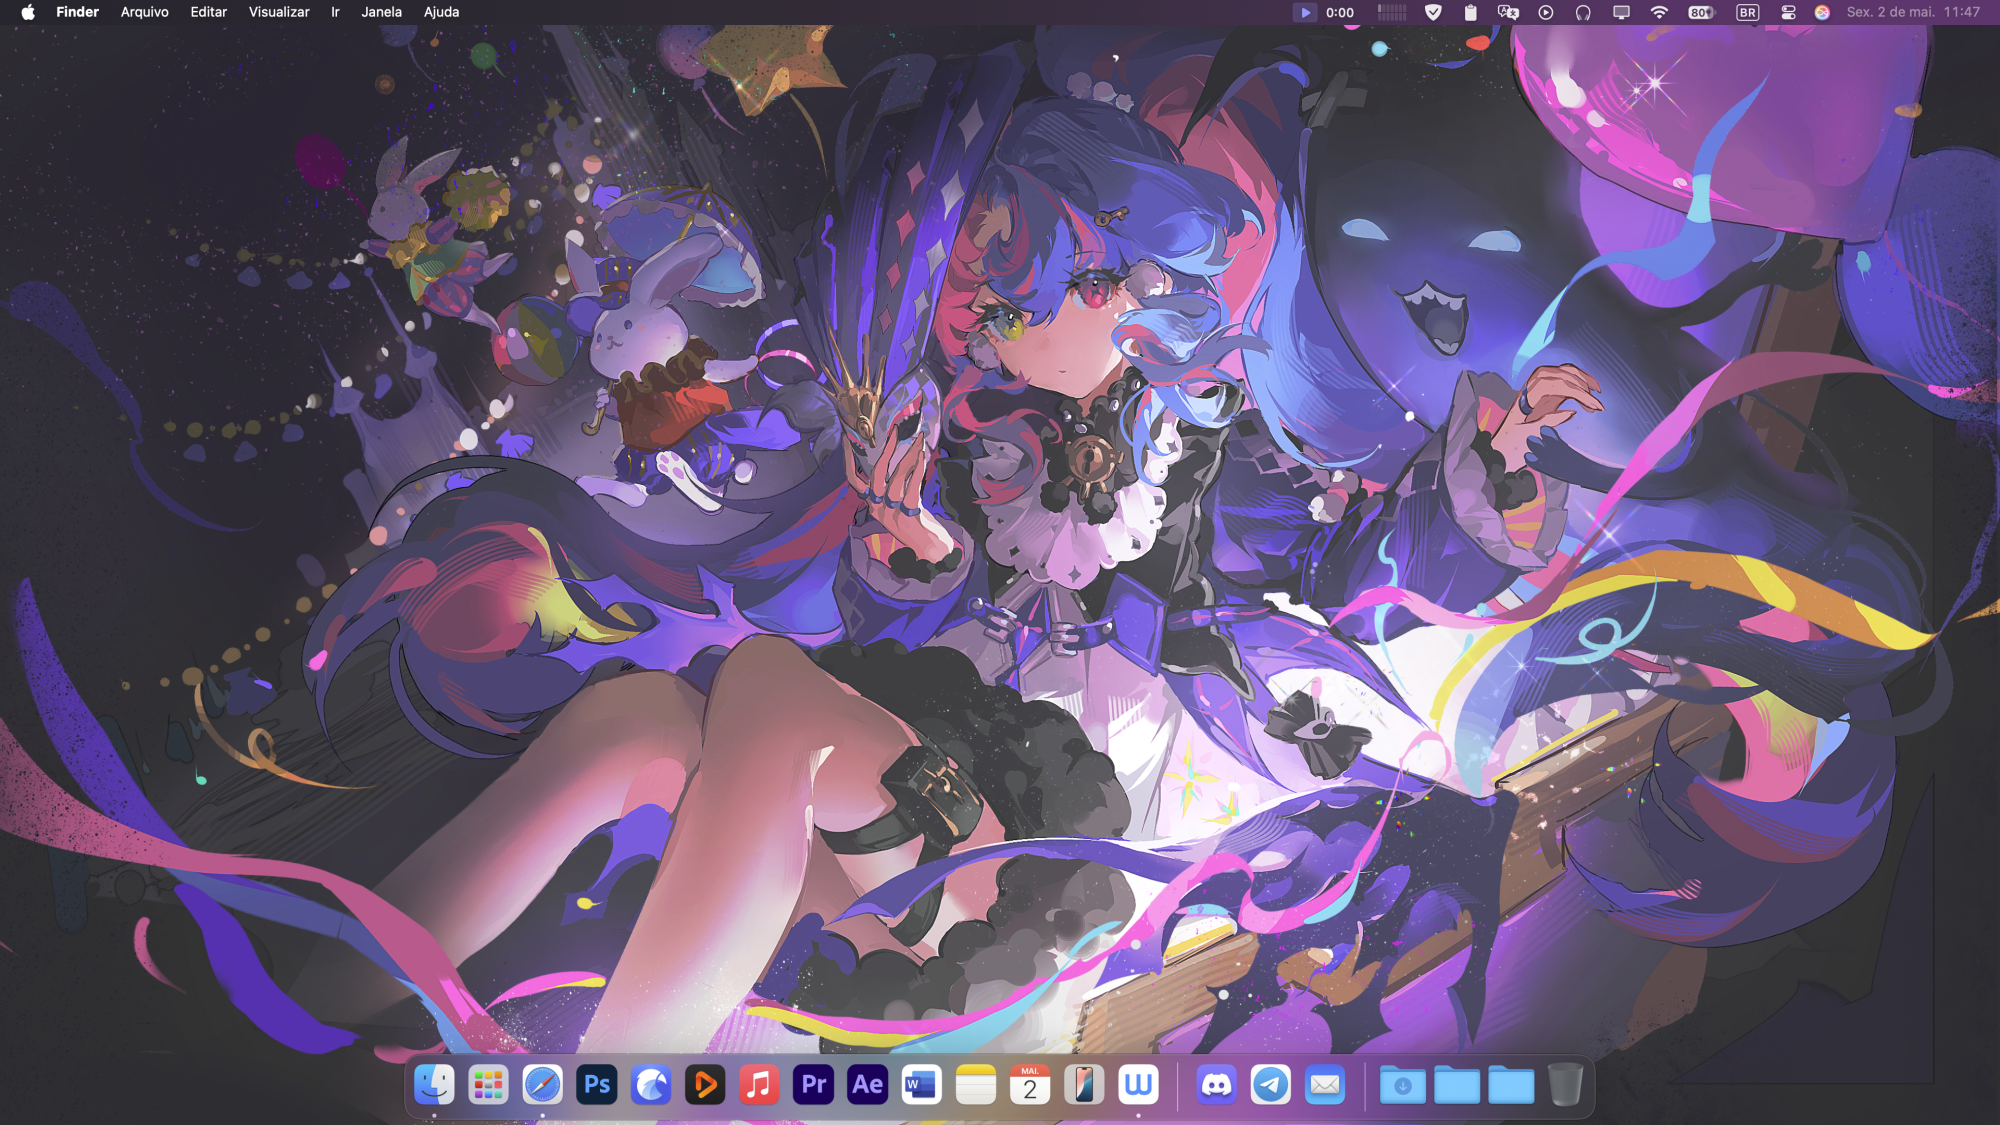Launch Premiere Pro from the dock
The height and width of the screenshot is (1125, 2000).
[x=814, y=1085]
